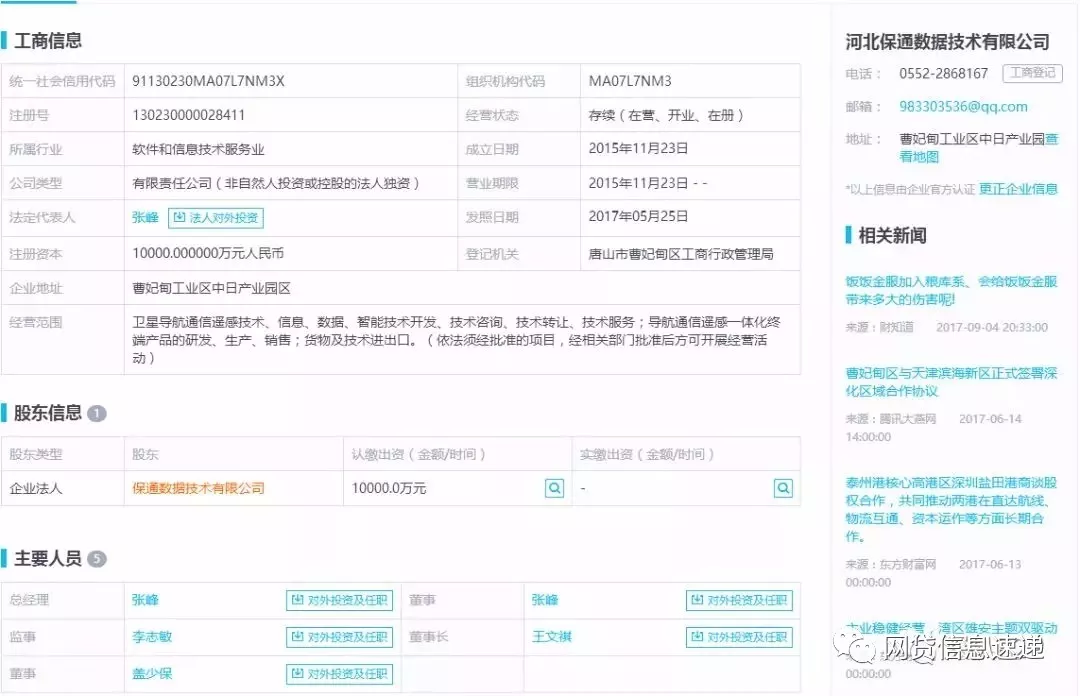Click magnifier icon beside 10000.0万元 subscribed capital
This screenshot has width=1080, height=696.
554,489
